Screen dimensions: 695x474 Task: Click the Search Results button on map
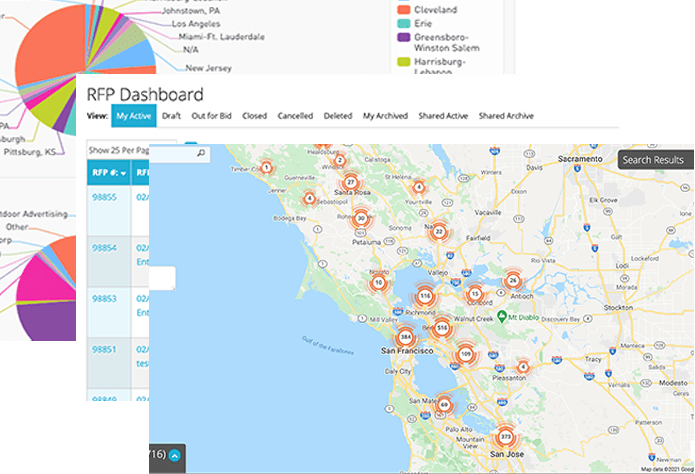[x=656, y=160]
